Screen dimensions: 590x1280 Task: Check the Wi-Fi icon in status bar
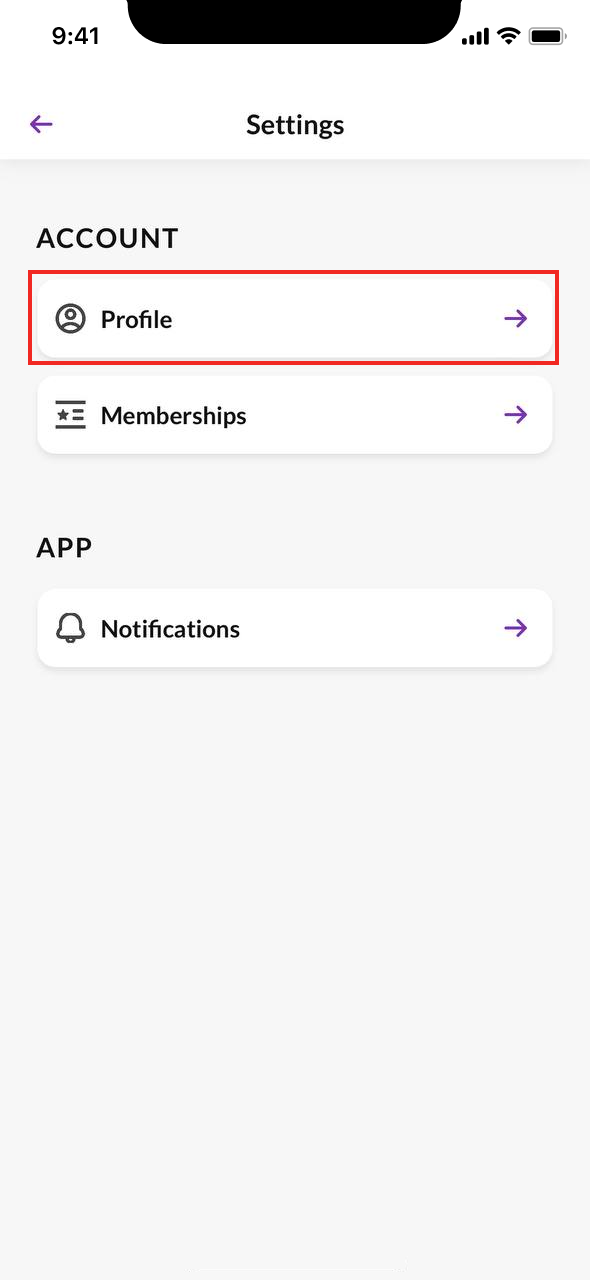point(509,36)
